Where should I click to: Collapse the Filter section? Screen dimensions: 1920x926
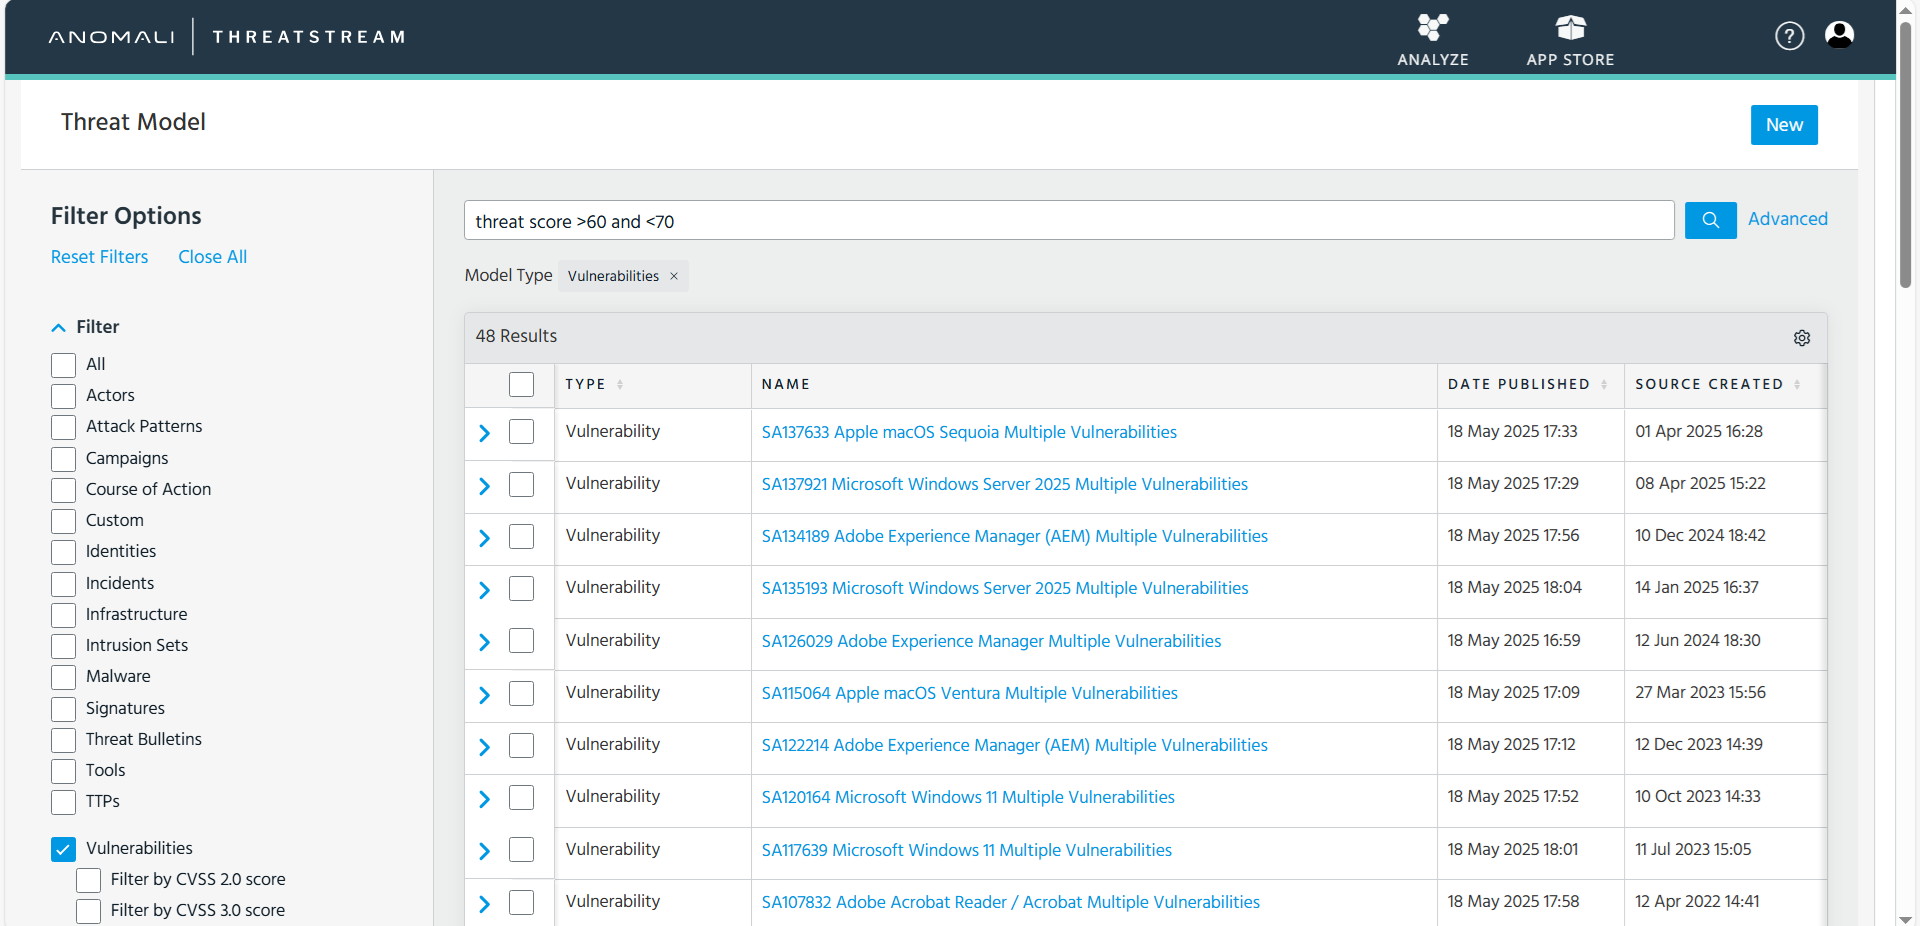click(x=59, y=328)
